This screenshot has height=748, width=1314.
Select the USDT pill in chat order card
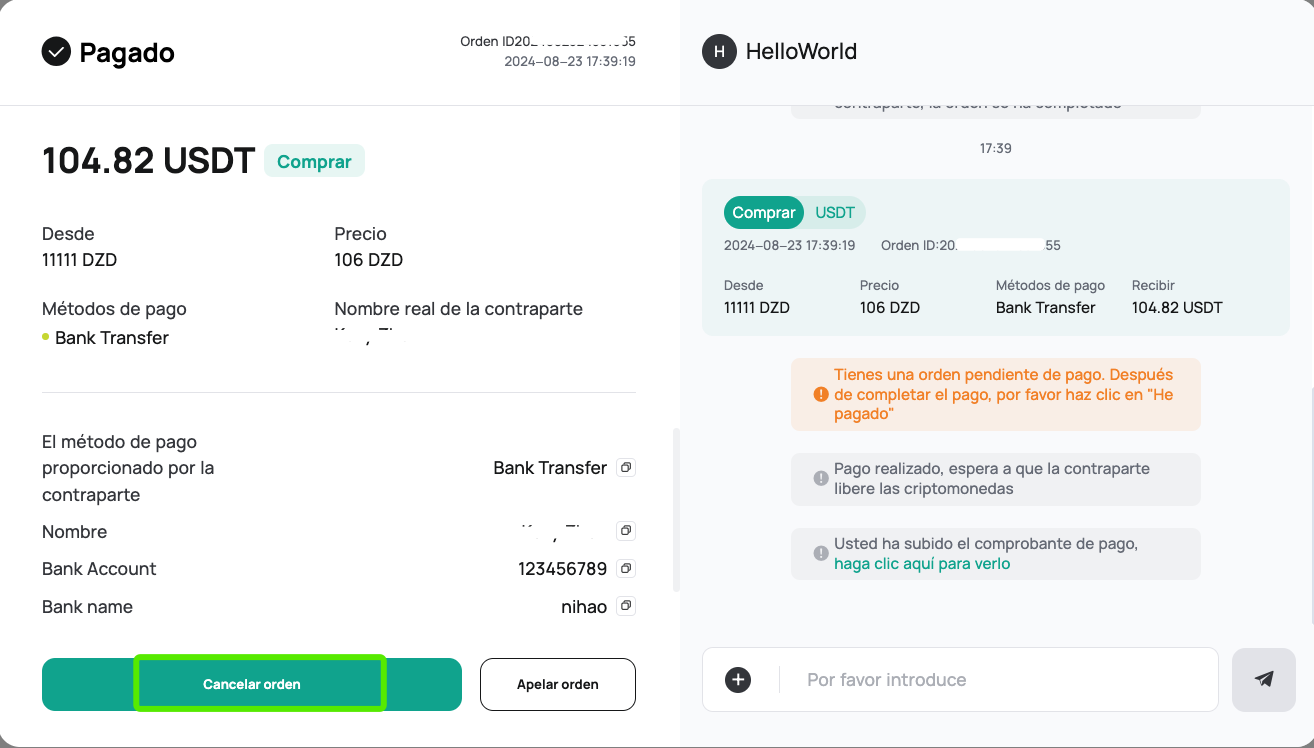pos(835,212)
